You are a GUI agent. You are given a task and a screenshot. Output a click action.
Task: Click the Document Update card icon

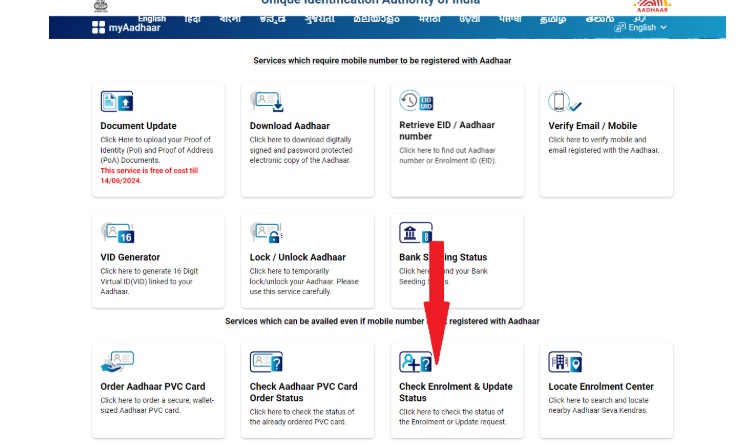[117, 101]
